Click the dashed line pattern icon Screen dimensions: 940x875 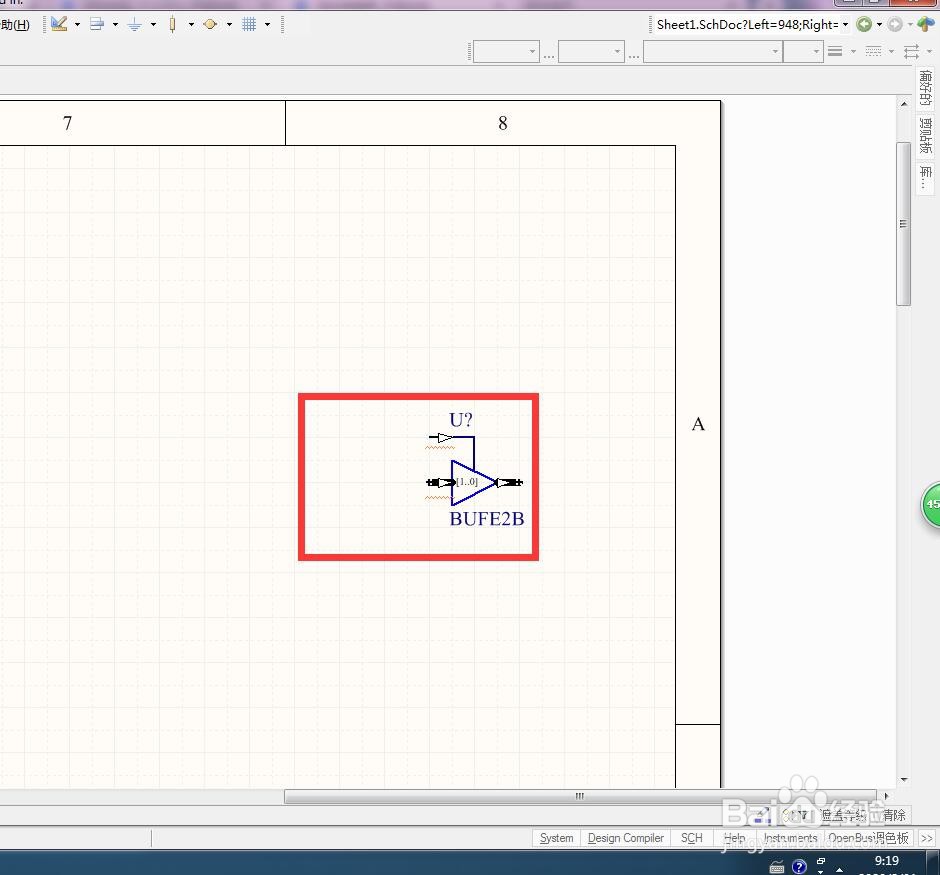(x=873, y=52)
